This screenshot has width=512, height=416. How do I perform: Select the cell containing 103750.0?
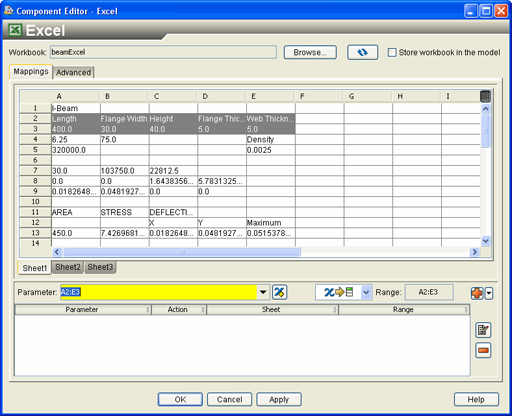click(x=125, y=171)
